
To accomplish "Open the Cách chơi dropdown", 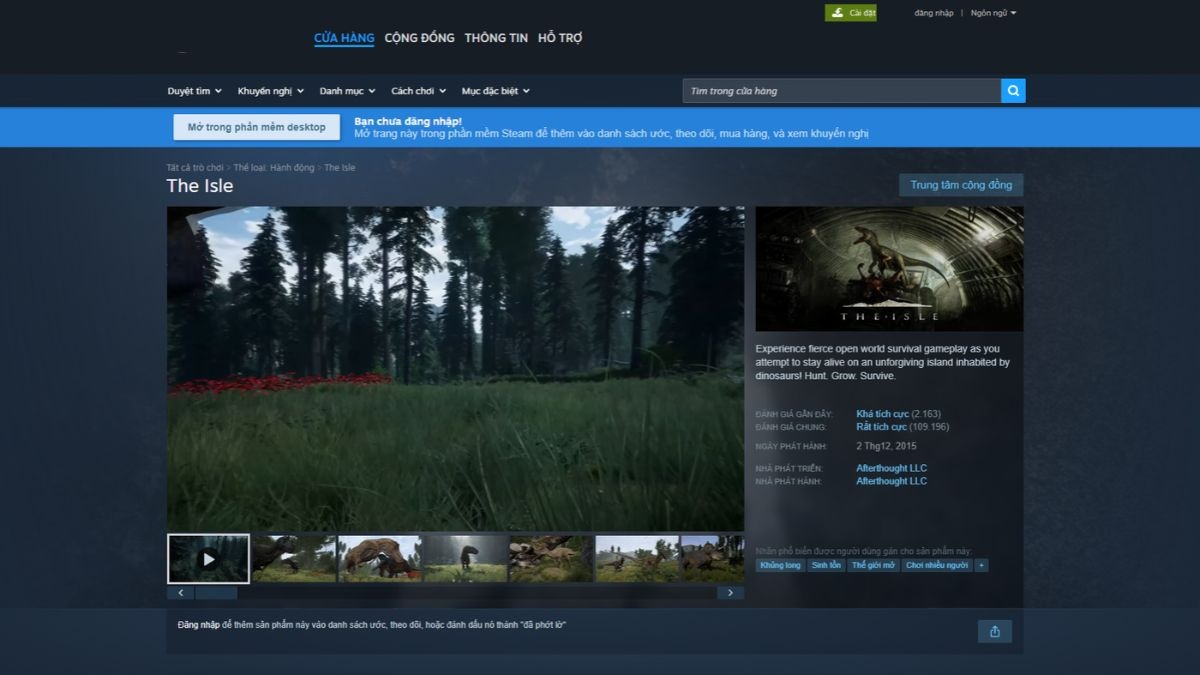I will [x=419, y=91].
